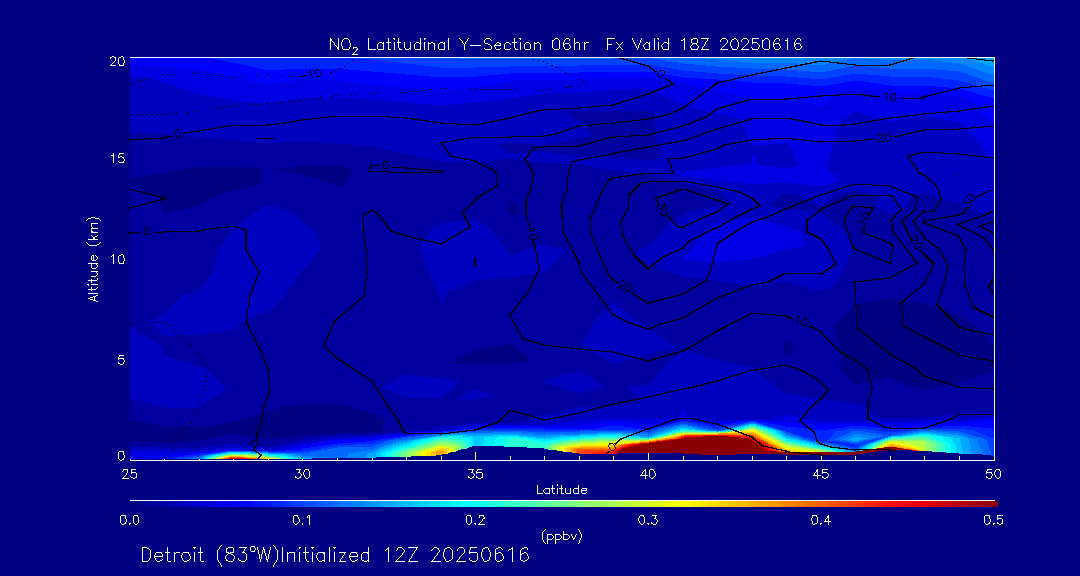
Task: Click the latitude tick label 30
Action: pyautogui.click(x=302, y=475)
